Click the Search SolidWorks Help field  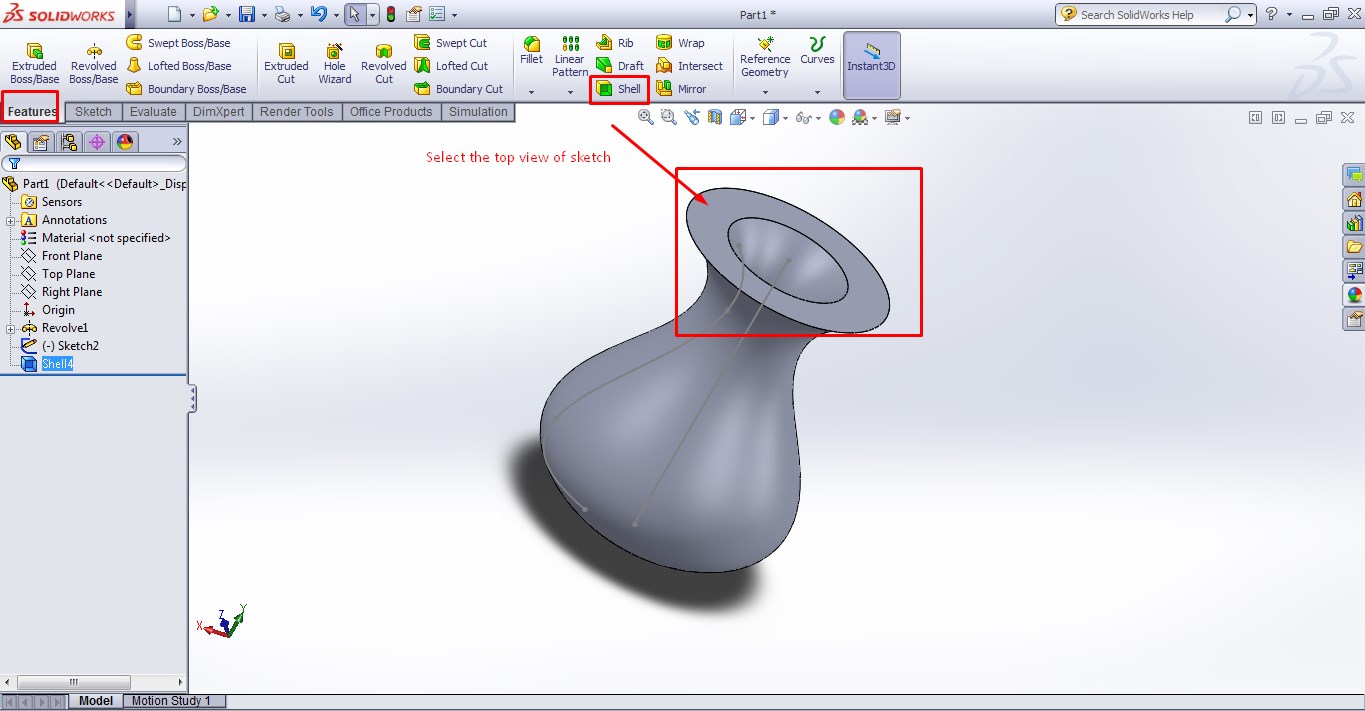point(1150,14)
